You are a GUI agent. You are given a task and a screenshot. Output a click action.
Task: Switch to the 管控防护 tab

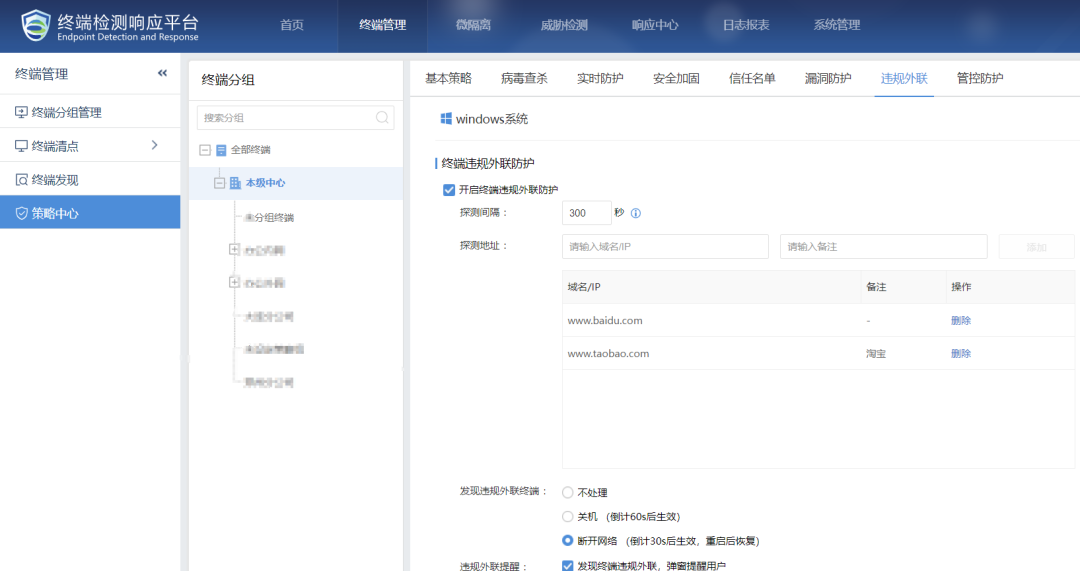point(980,79)
